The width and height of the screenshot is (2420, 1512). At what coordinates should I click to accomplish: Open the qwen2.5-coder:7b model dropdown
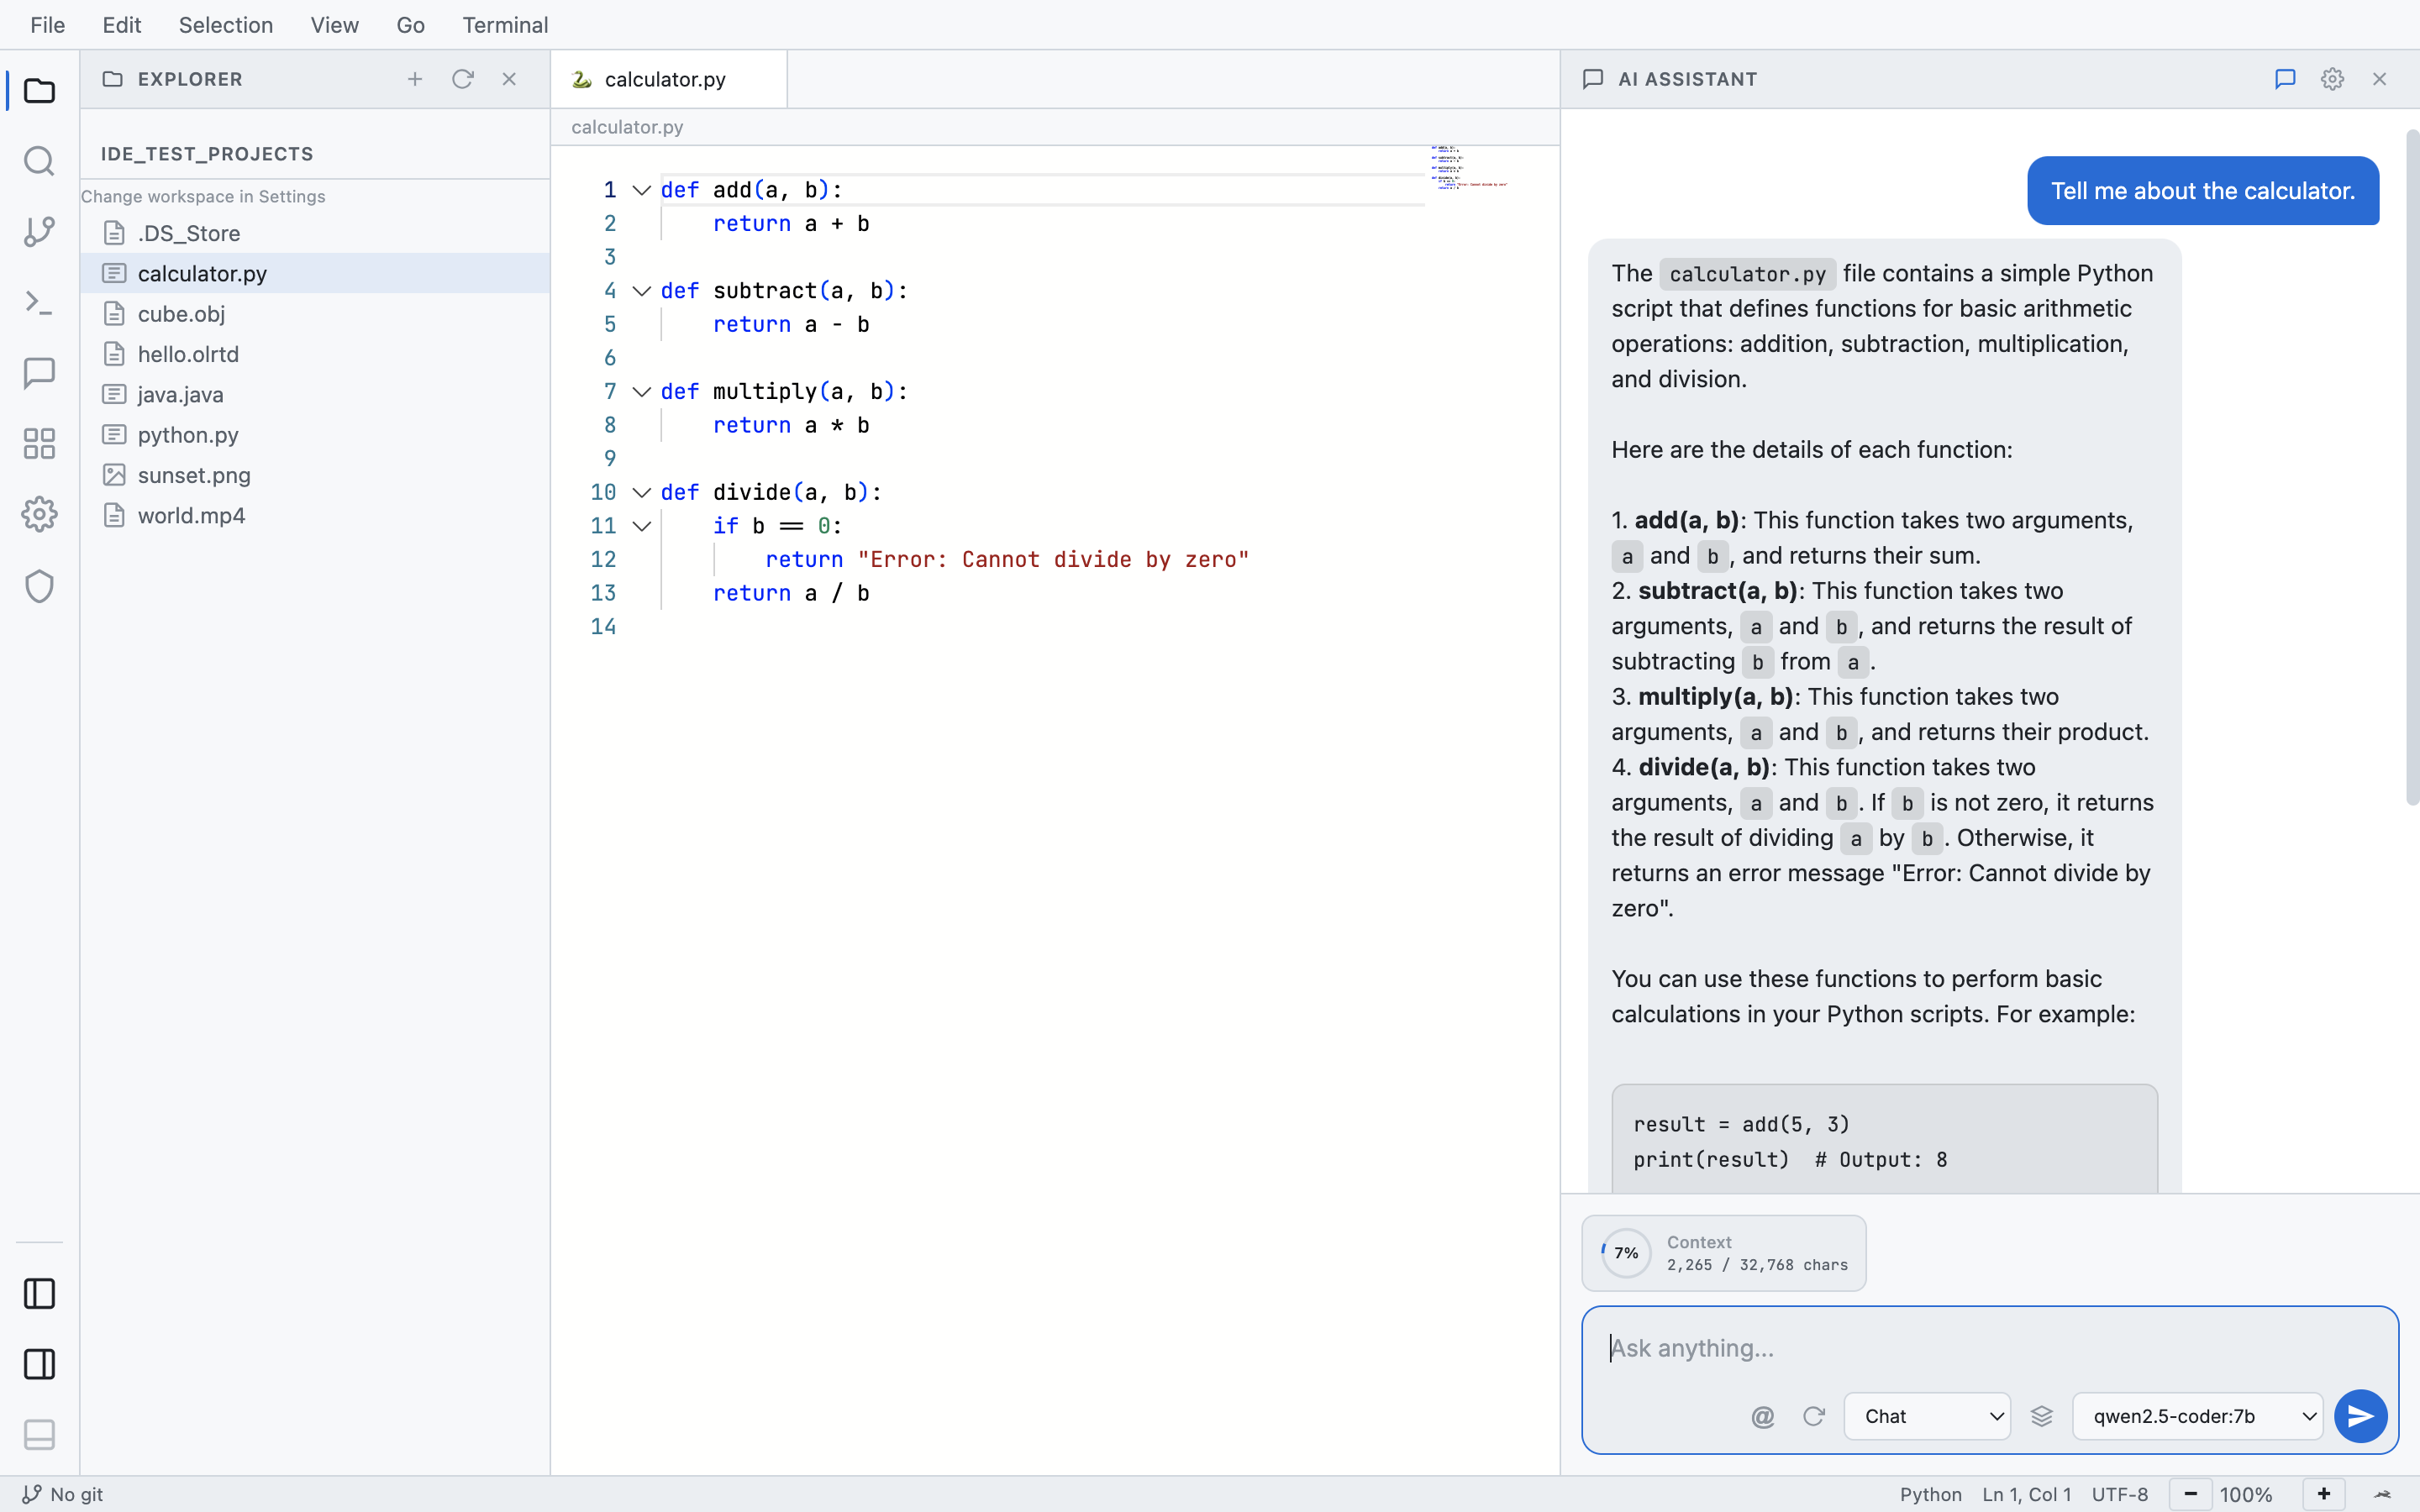tap(2196, 1416)
